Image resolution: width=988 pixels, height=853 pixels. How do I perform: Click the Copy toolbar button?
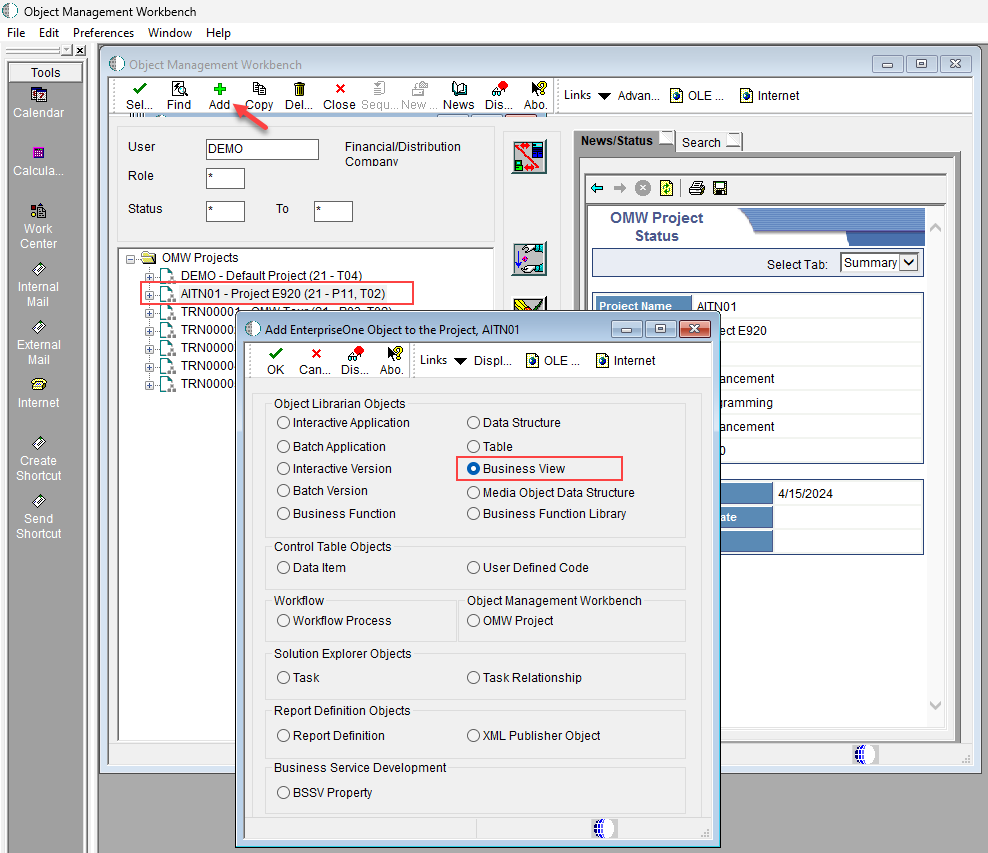[259, 96]
